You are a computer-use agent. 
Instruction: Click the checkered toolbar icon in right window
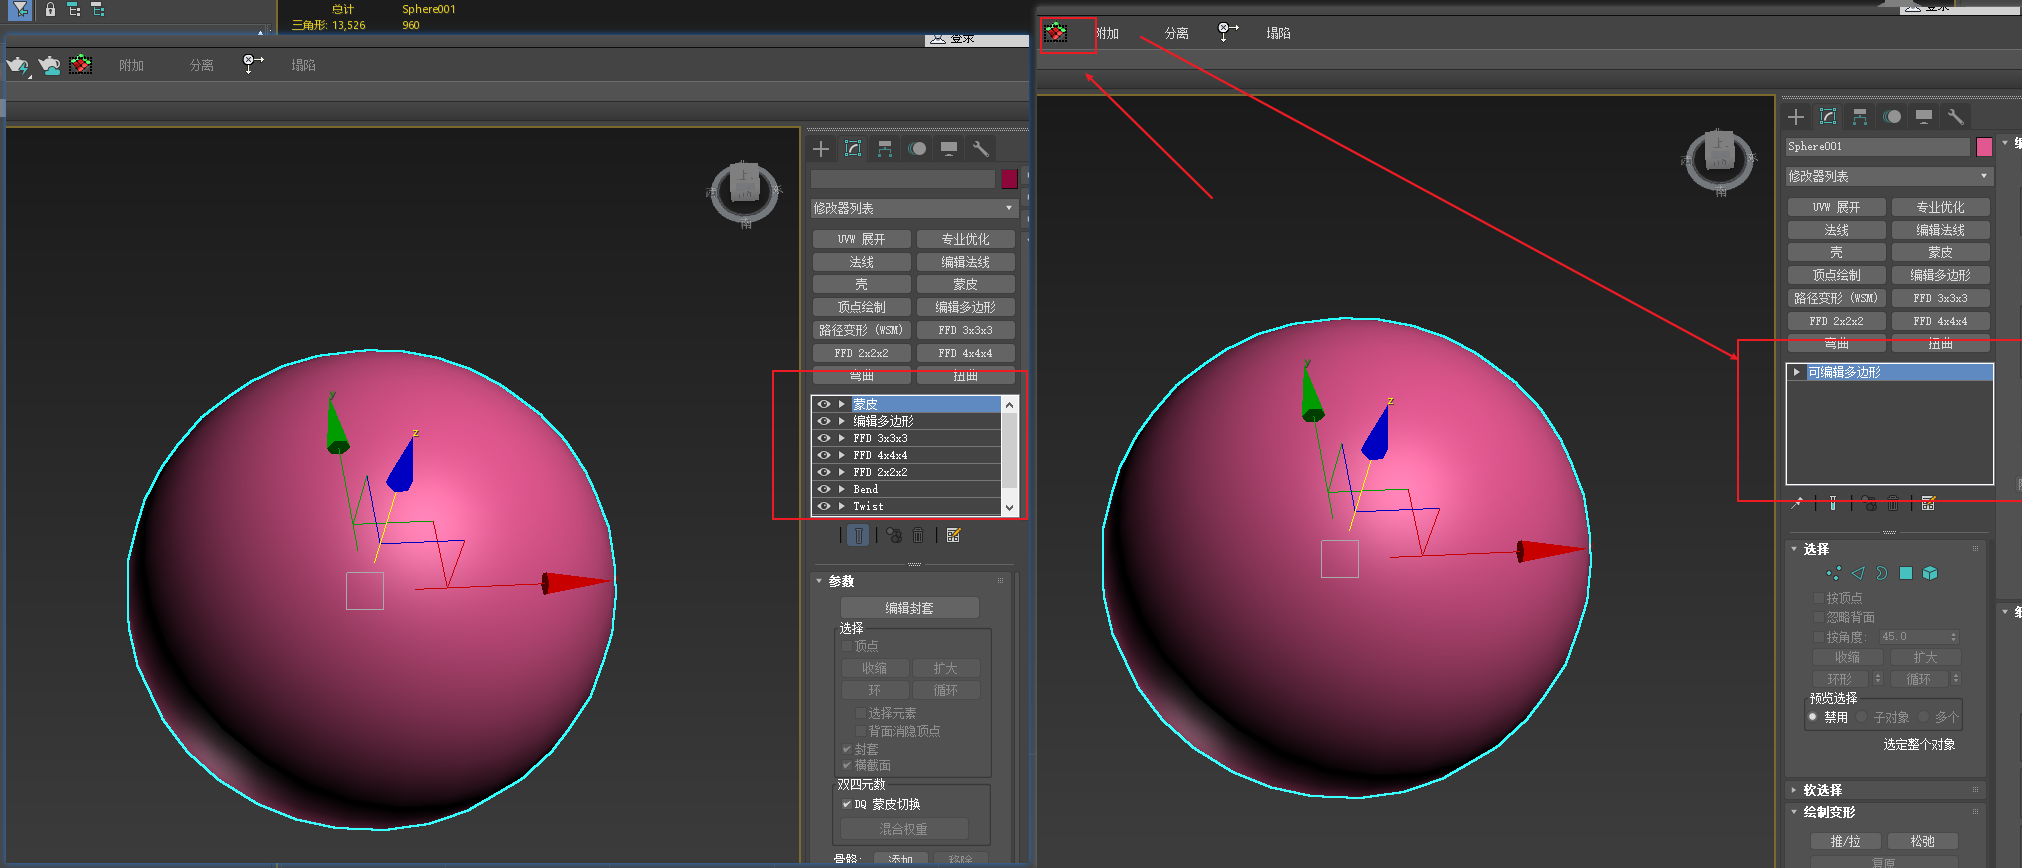pos(1056,33)
